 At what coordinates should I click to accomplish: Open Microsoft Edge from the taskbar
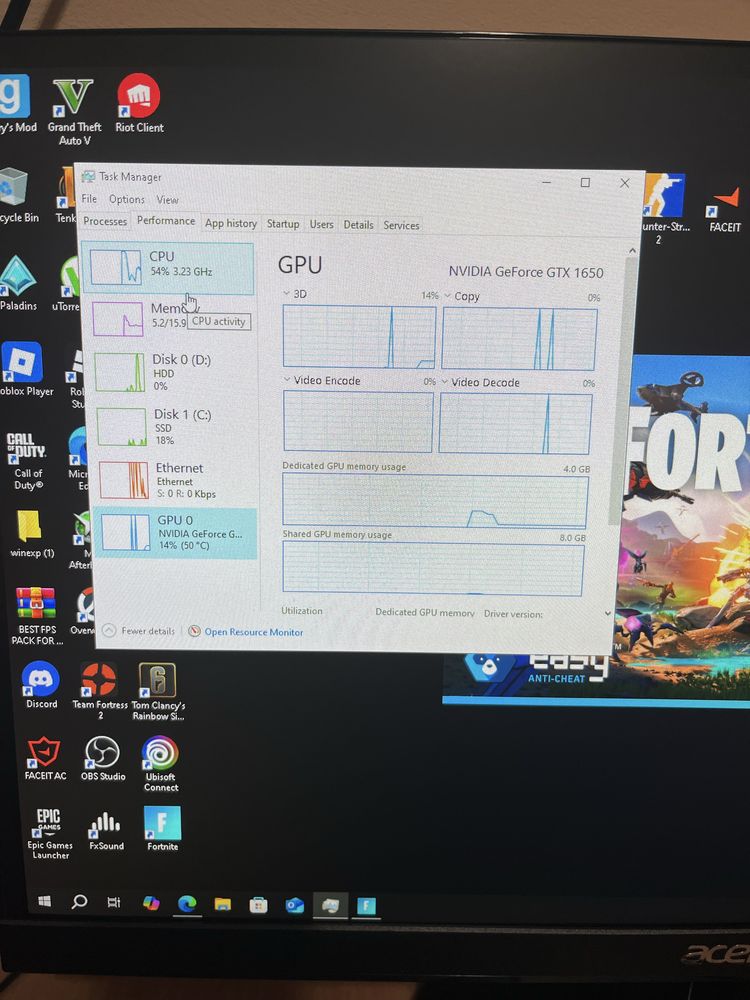(x=187, y=904)
